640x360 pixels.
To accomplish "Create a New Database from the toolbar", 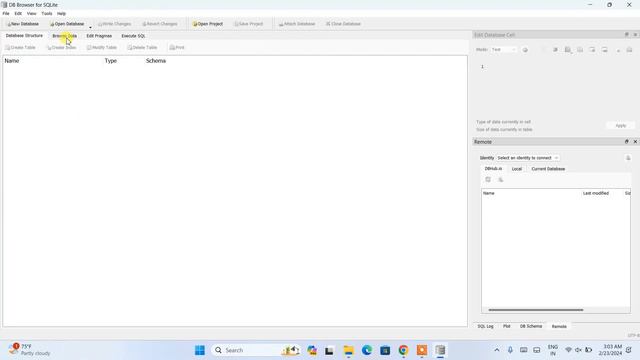I will (x=23, y=24).
